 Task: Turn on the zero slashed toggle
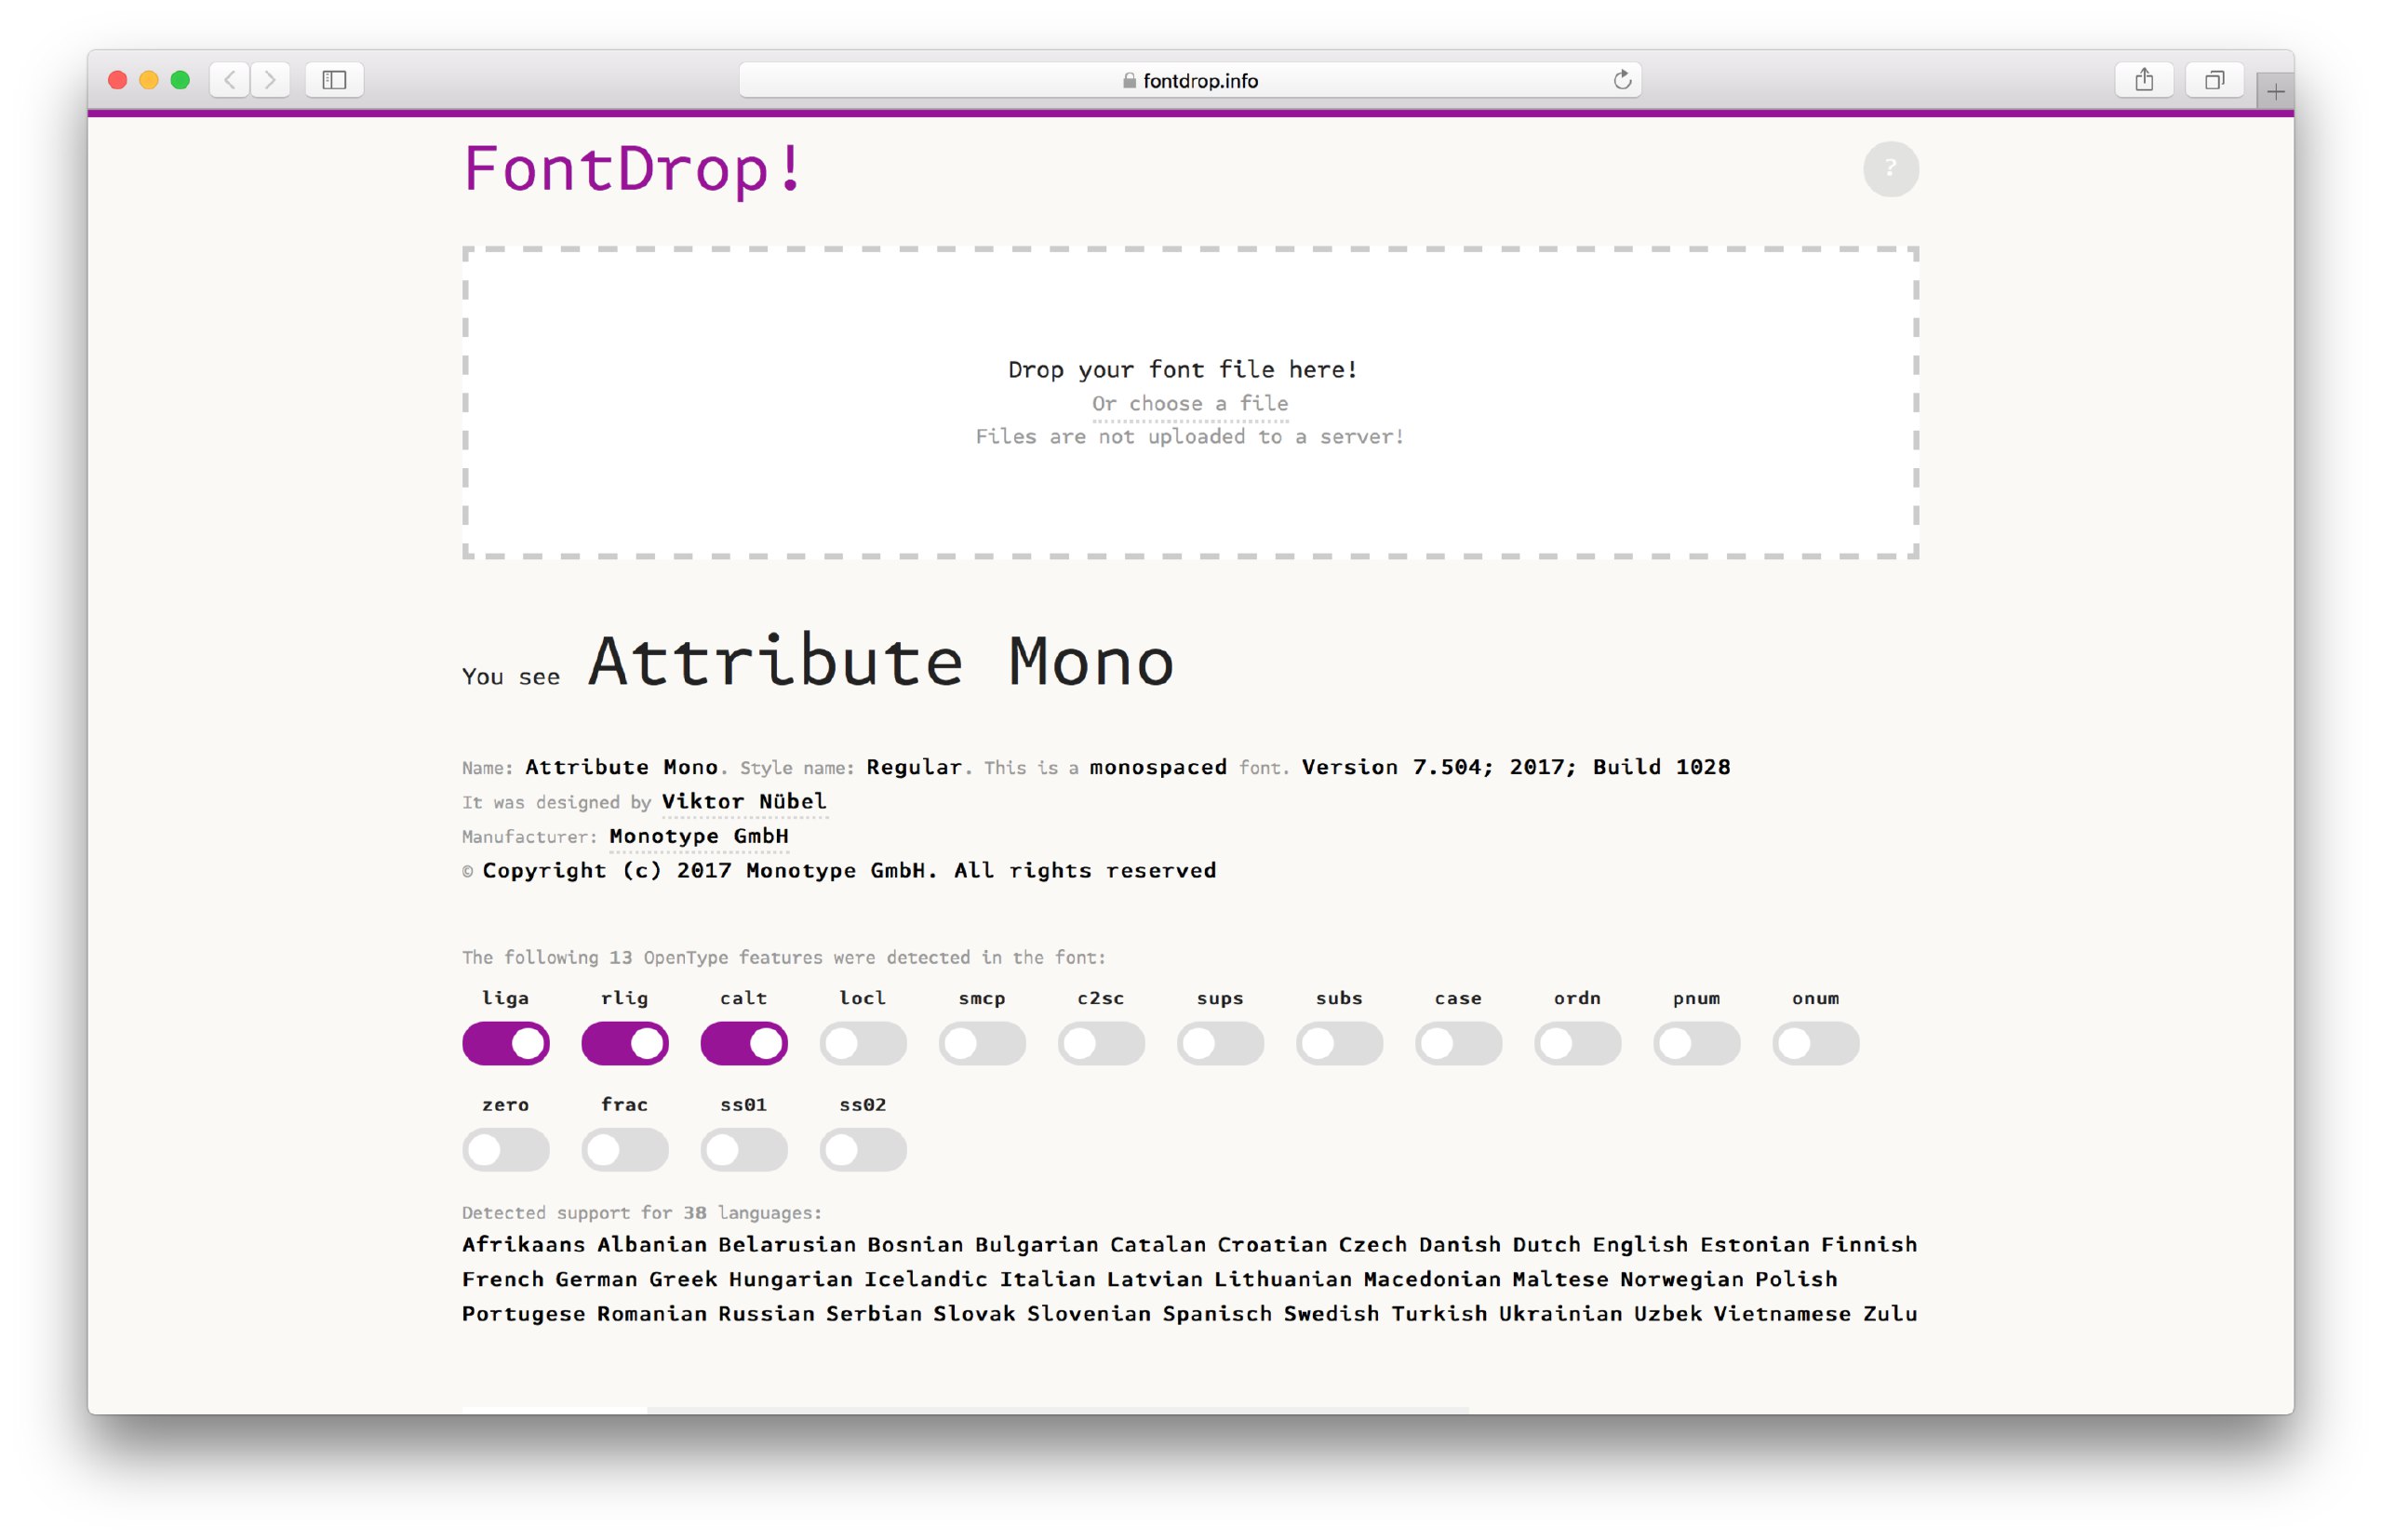tap(506, 1149)
